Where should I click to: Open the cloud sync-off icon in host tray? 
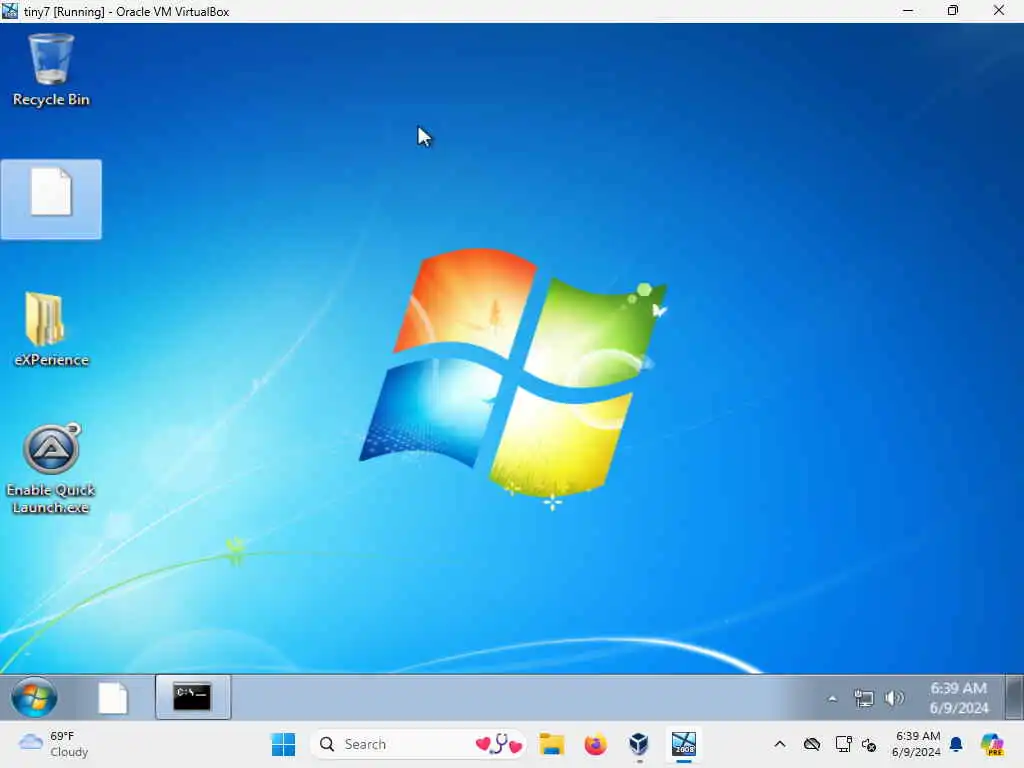click(x=812, y=744)
